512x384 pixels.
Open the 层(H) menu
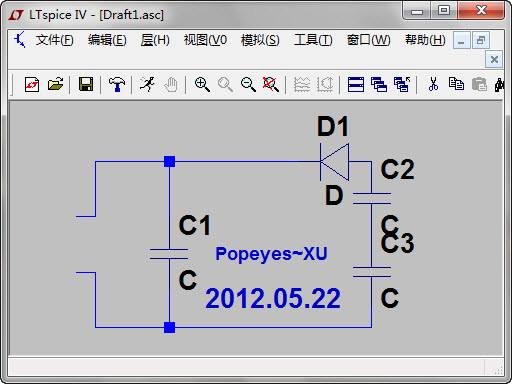pos(155,40)
